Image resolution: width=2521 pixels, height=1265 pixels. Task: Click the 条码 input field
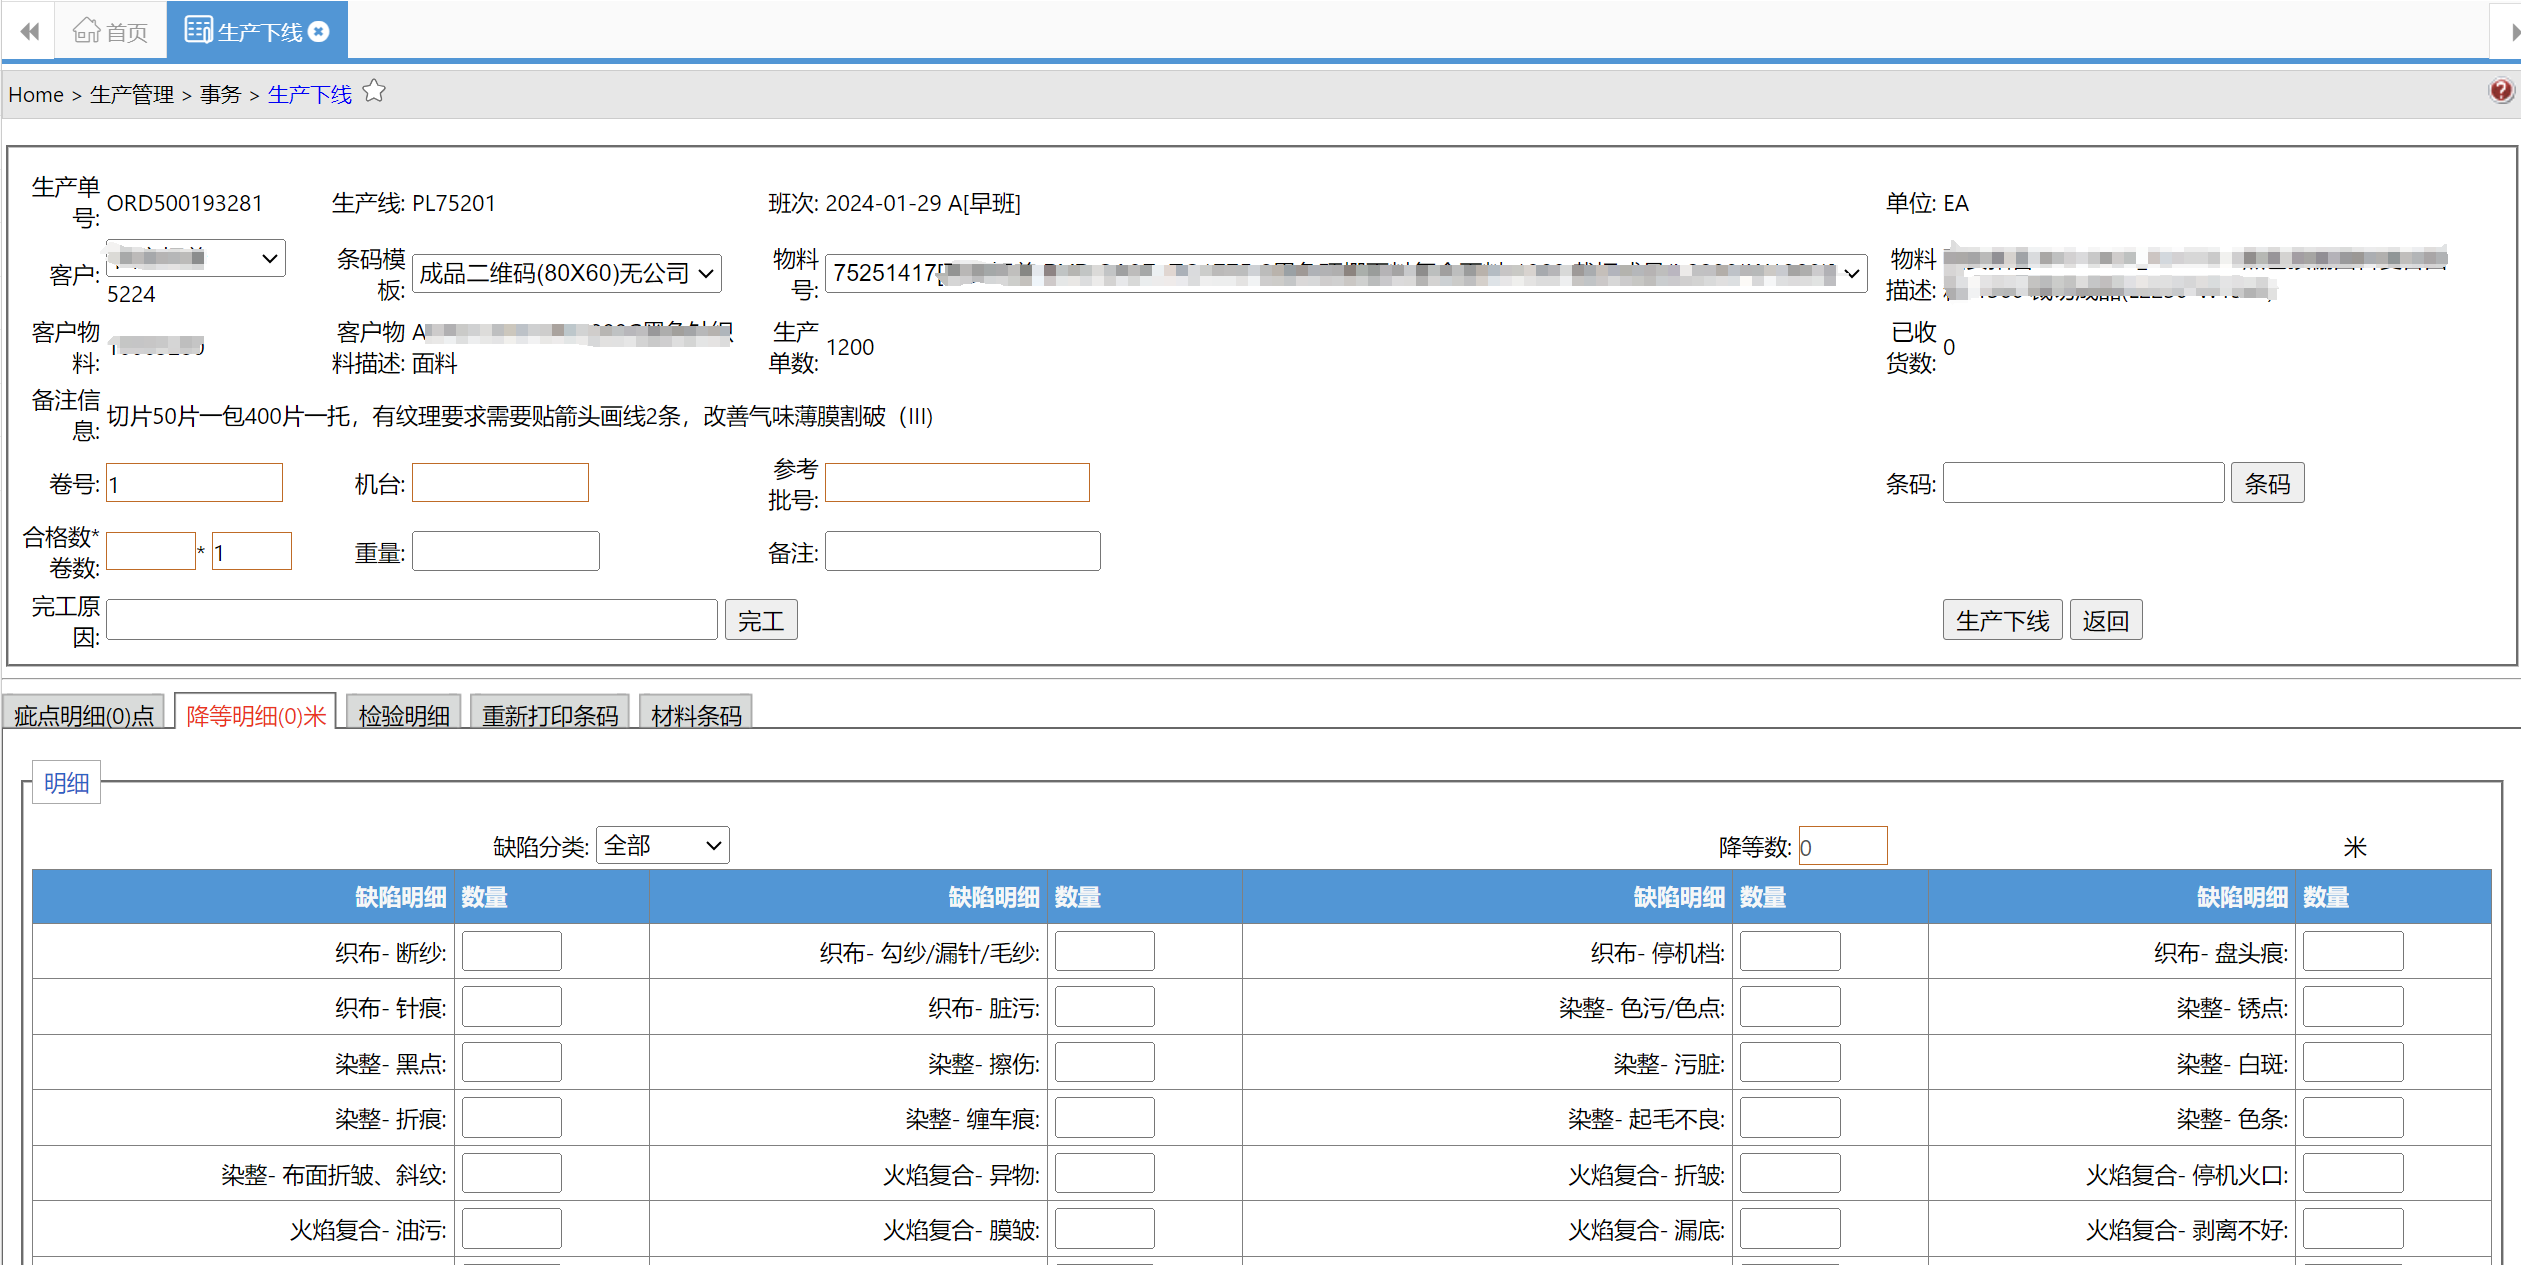[x=2083, y=483]
